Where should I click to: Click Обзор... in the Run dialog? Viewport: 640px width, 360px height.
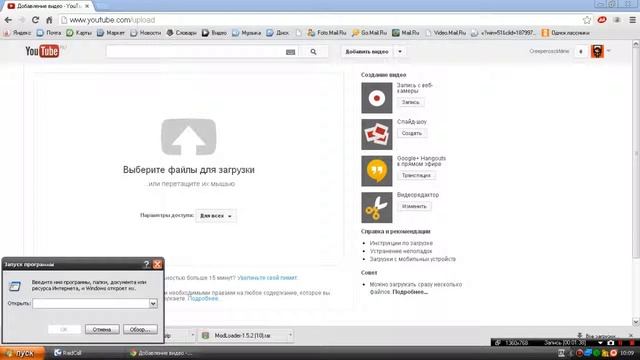click(140, 329)
